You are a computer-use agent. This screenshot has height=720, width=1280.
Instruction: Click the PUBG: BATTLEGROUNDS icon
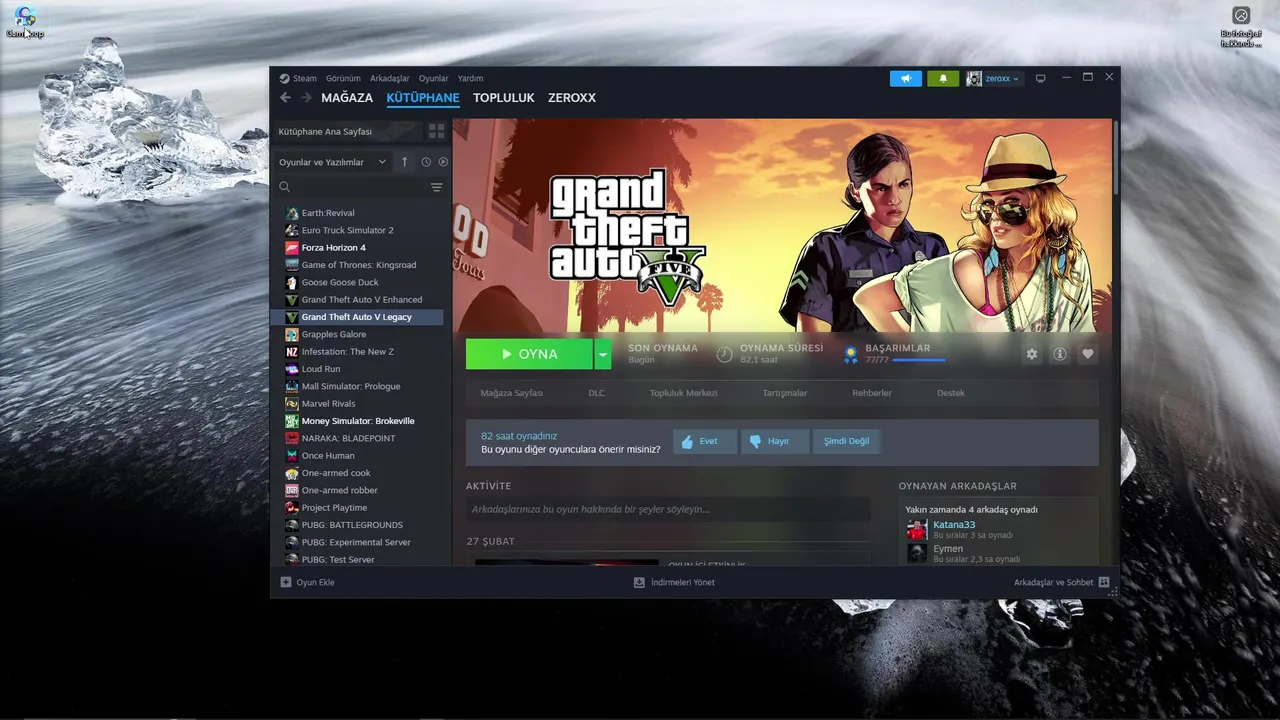pos(292,525)
